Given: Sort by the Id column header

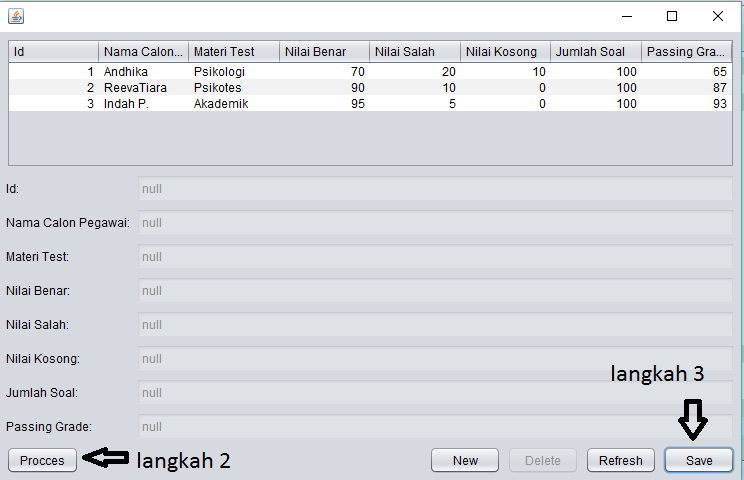Looking at the screenshot, I should (x=53, y=52).
